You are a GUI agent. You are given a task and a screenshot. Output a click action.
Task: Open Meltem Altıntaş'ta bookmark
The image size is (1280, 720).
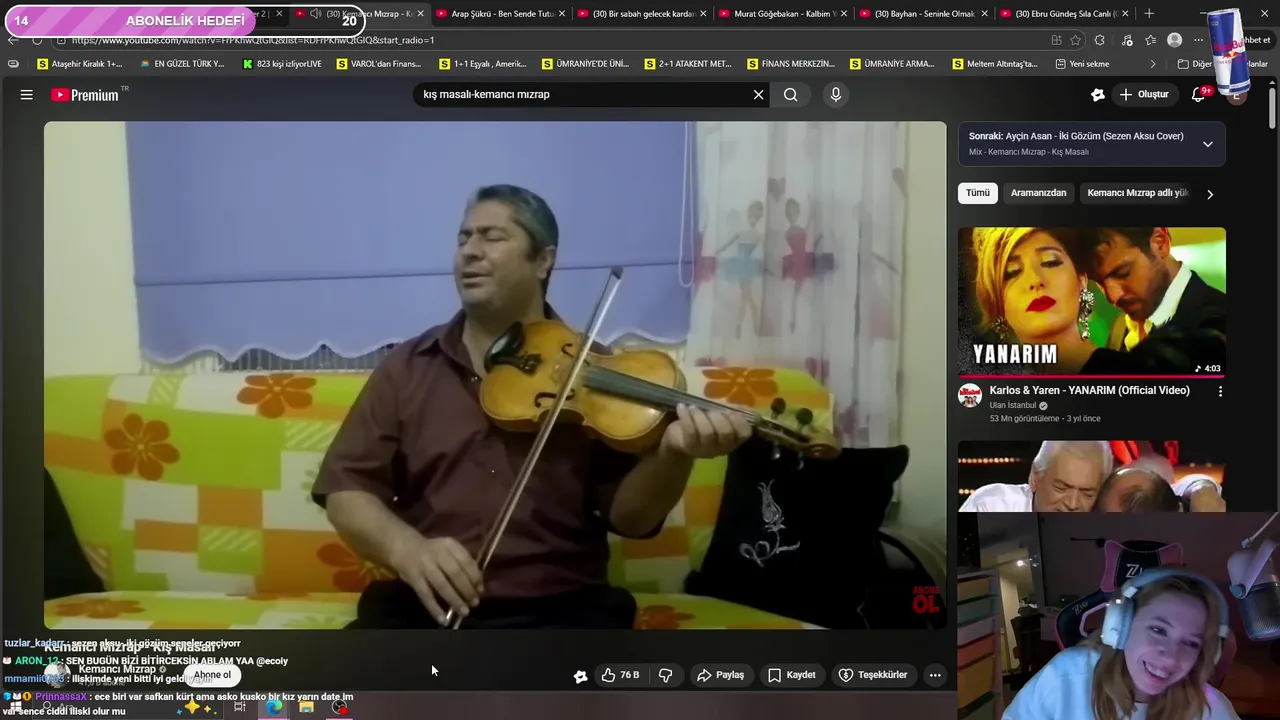995,64
